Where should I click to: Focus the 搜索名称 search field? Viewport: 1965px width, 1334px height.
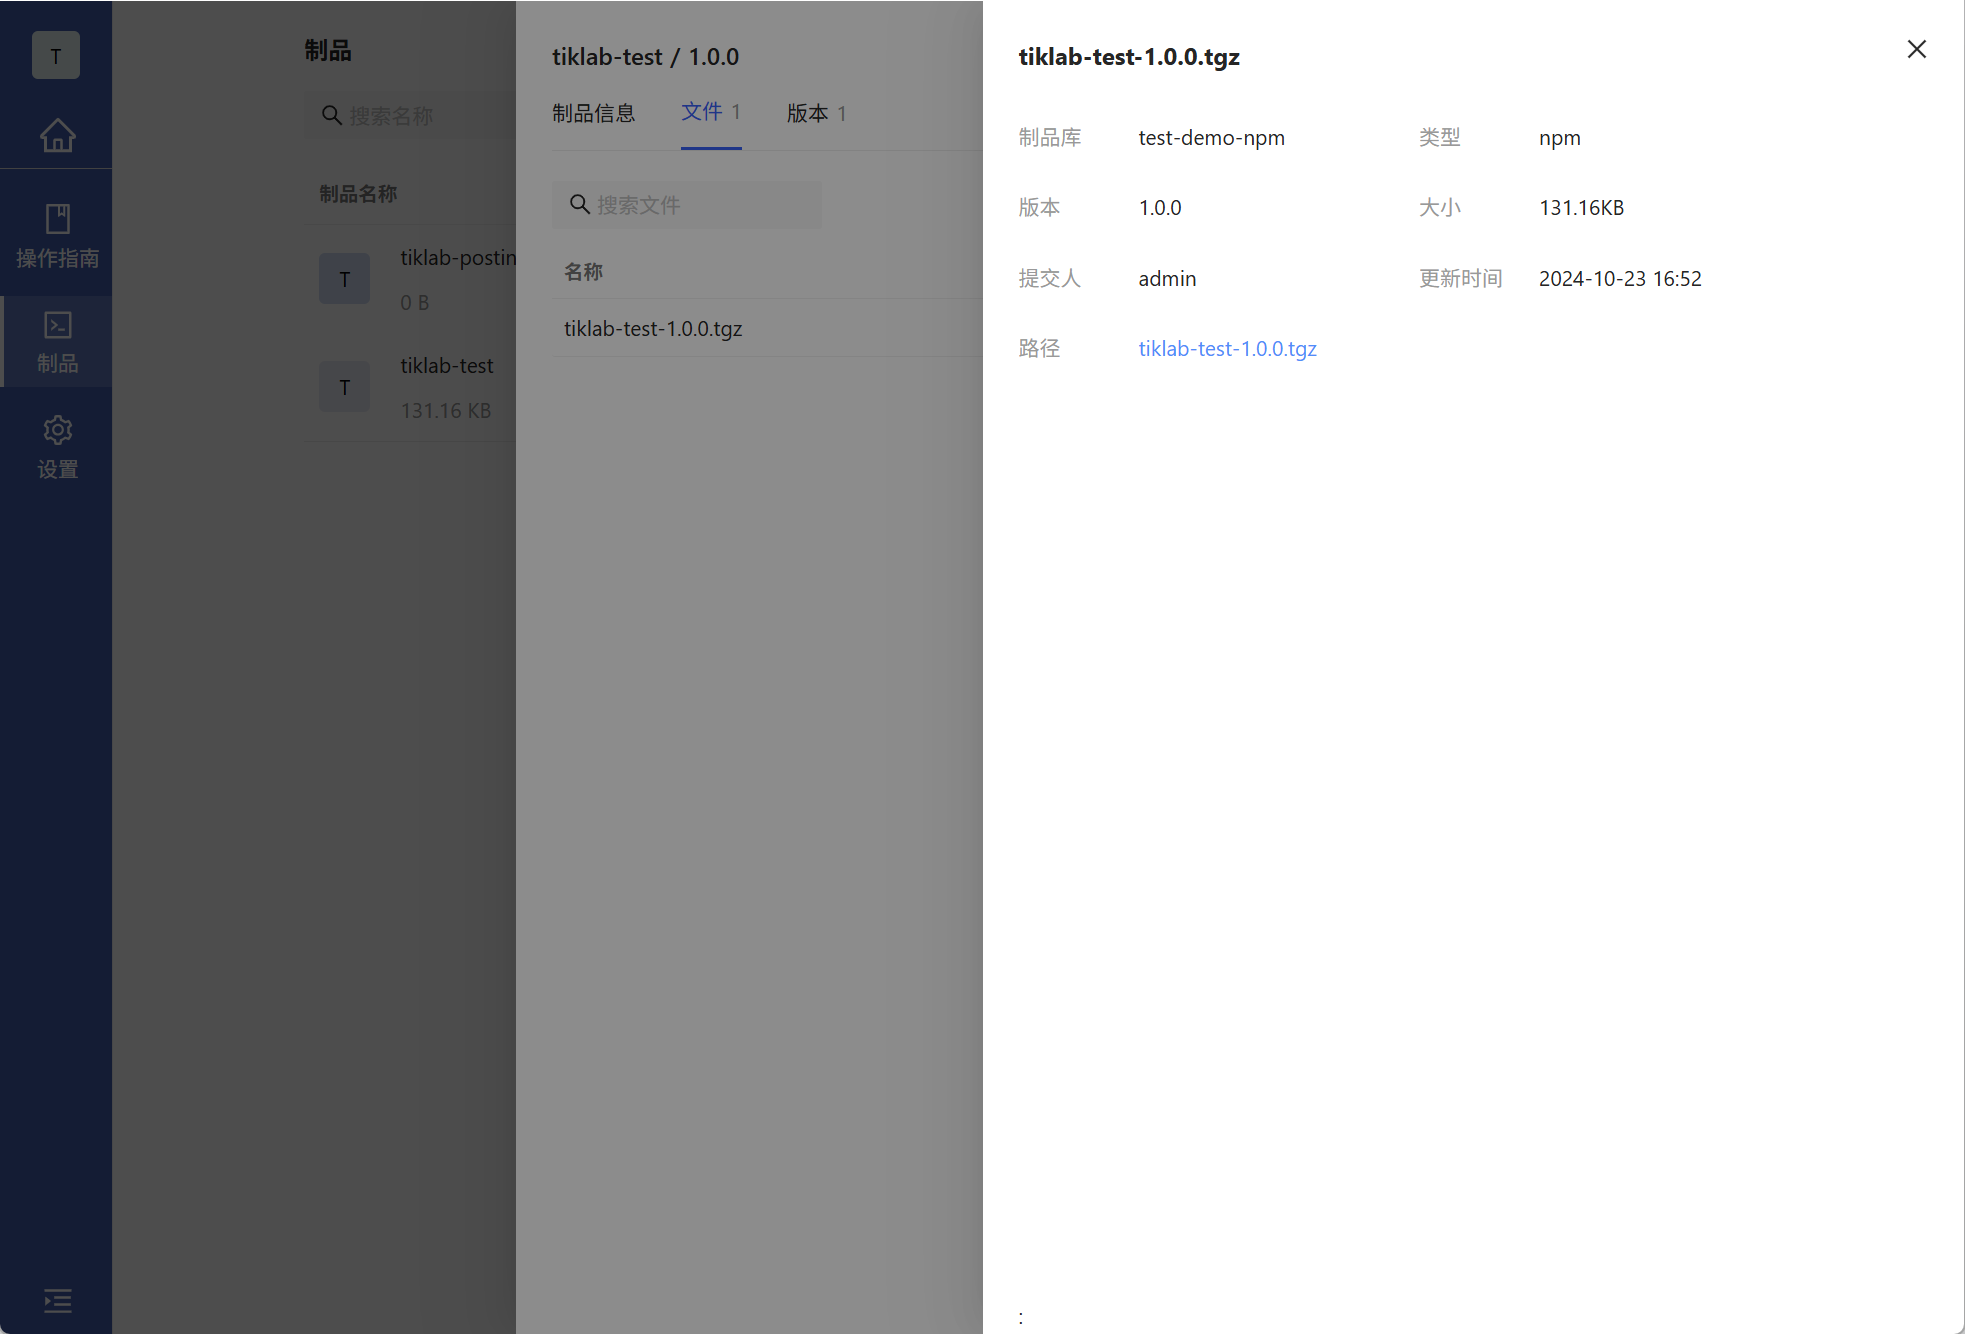tap(420, 116)
